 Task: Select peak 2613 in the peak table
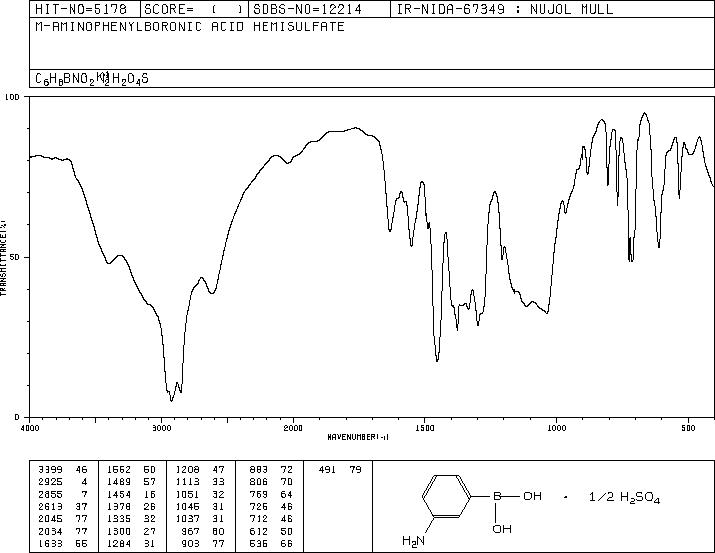click(50, 507)
